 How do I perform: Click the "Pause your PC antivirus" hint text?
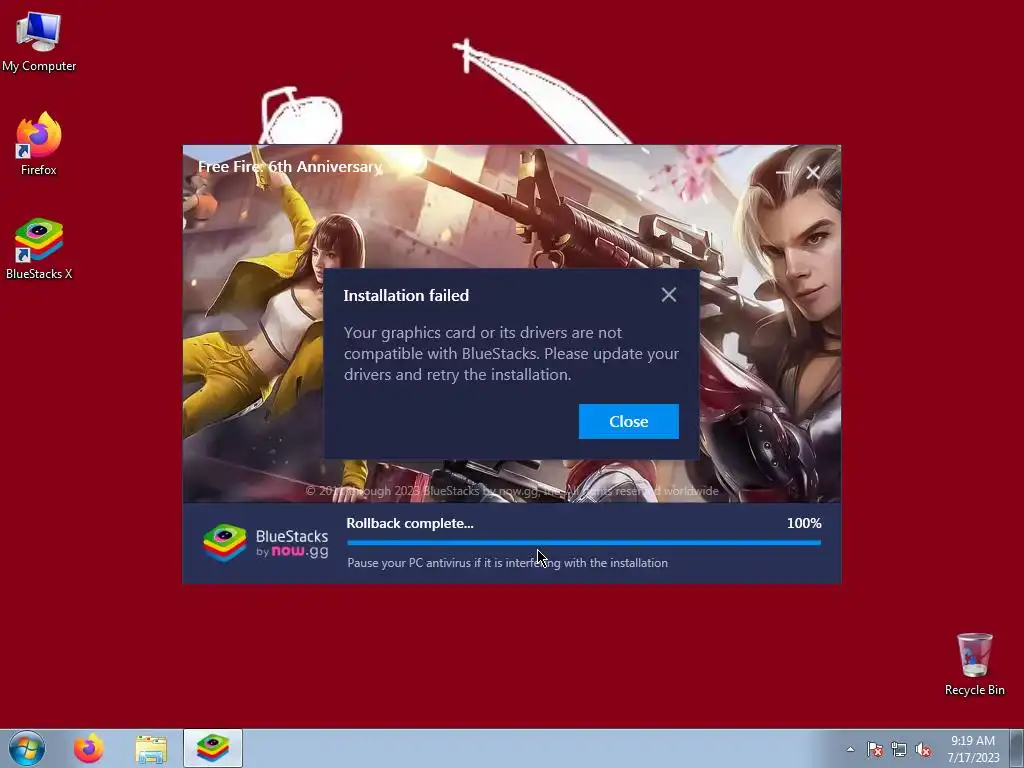pyautogui.click(x=507, y=562)
